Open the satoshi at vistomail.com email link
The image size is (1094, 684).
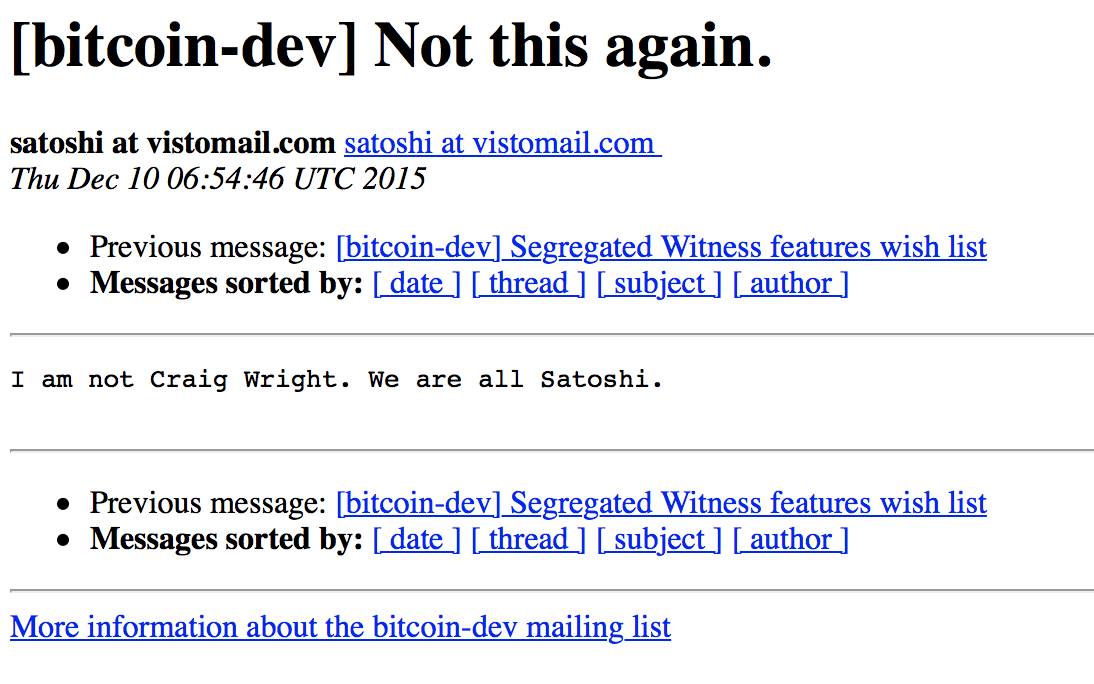(502, 144)
